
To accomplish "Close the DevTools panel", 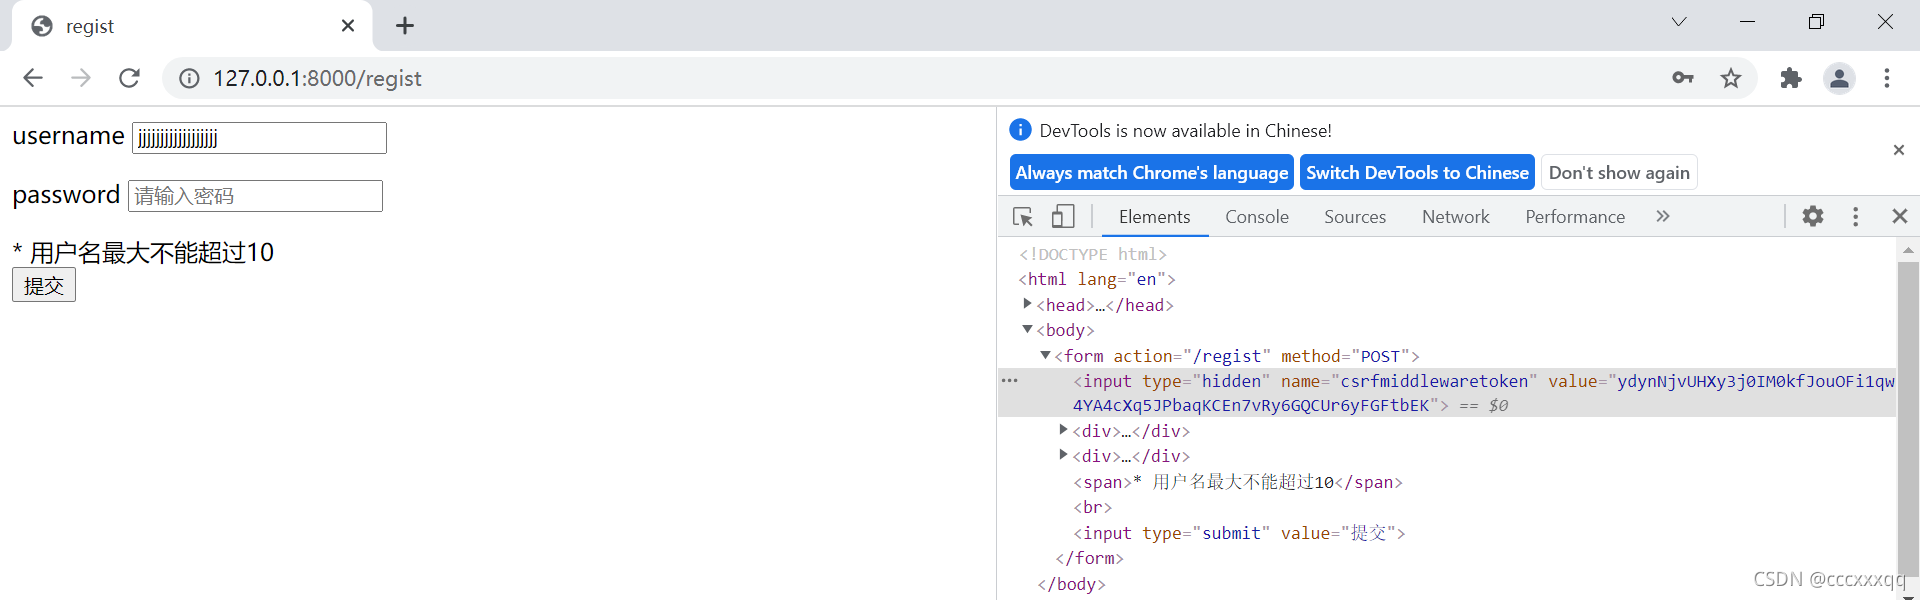I will [x=1900, y=216].
